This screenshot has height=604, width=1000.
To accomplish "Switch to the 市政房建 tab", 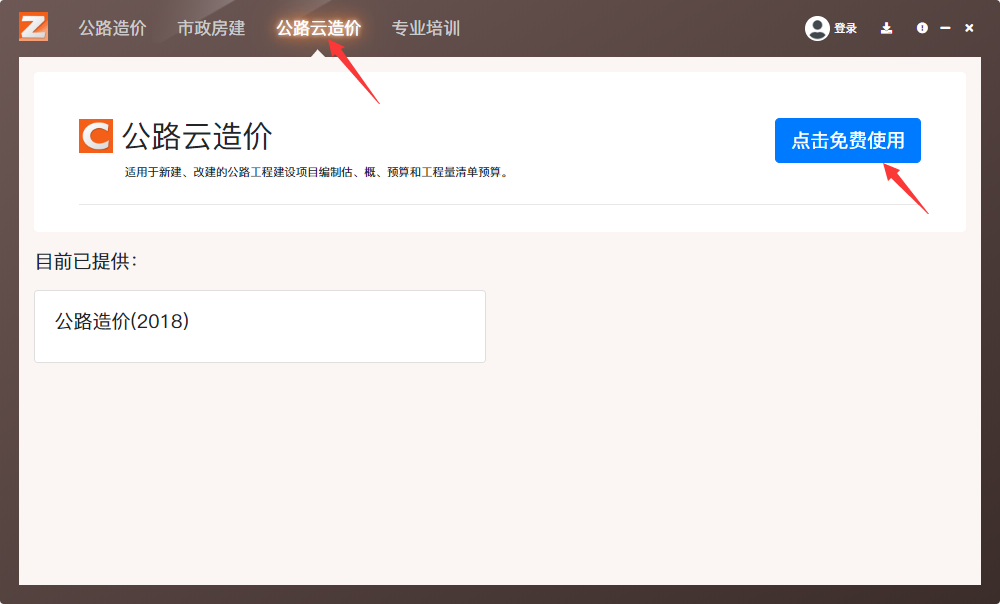I will (211, 28).
